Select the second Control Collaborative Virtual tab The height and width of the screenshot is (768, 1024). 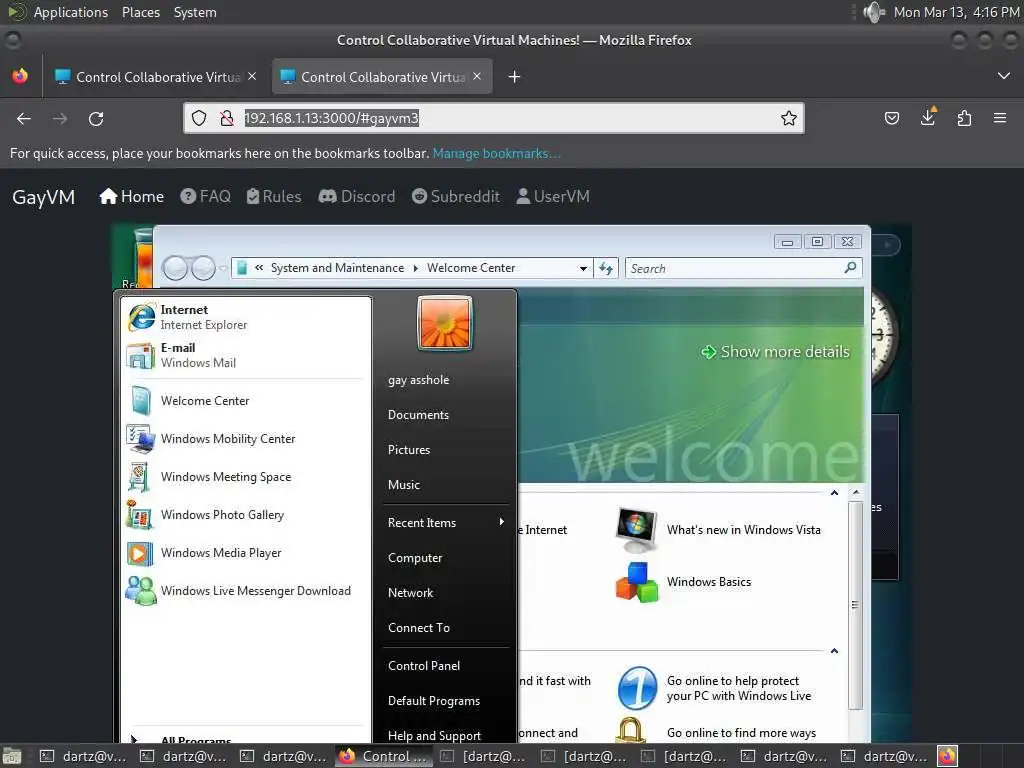pyautogui.click(x=382, y=77)
